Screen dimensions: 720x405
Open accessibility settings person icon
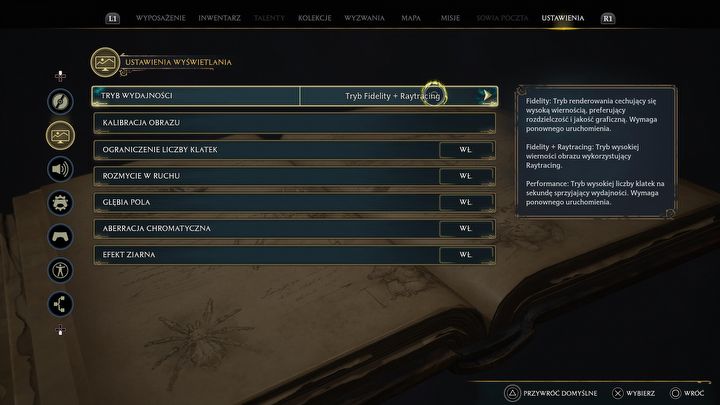(60, 270)
